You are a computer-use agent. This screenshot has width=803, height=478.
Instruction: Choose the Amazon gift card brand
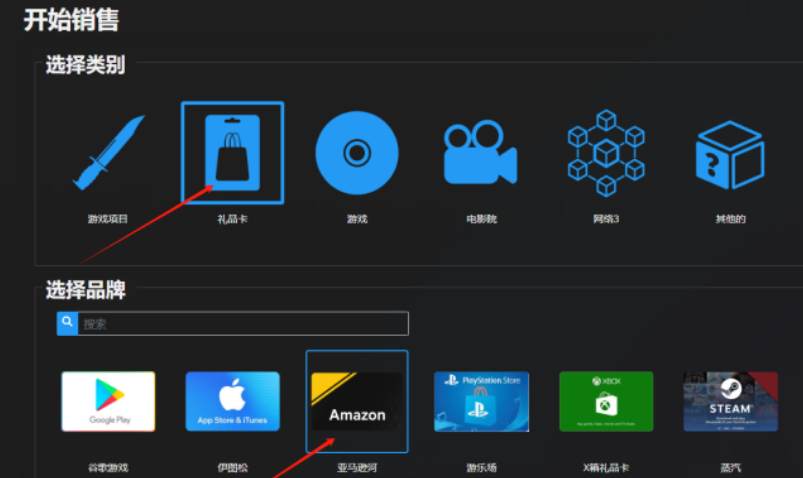pos(357,401)
